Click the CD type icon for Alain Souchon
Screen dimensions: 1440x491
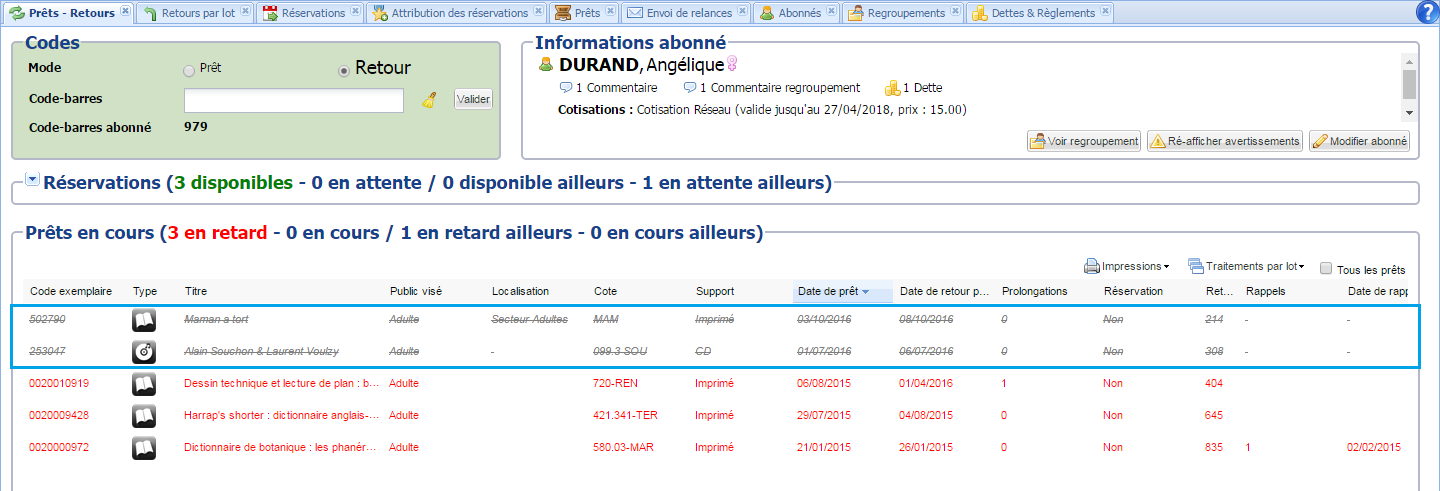tap(144, 352)
